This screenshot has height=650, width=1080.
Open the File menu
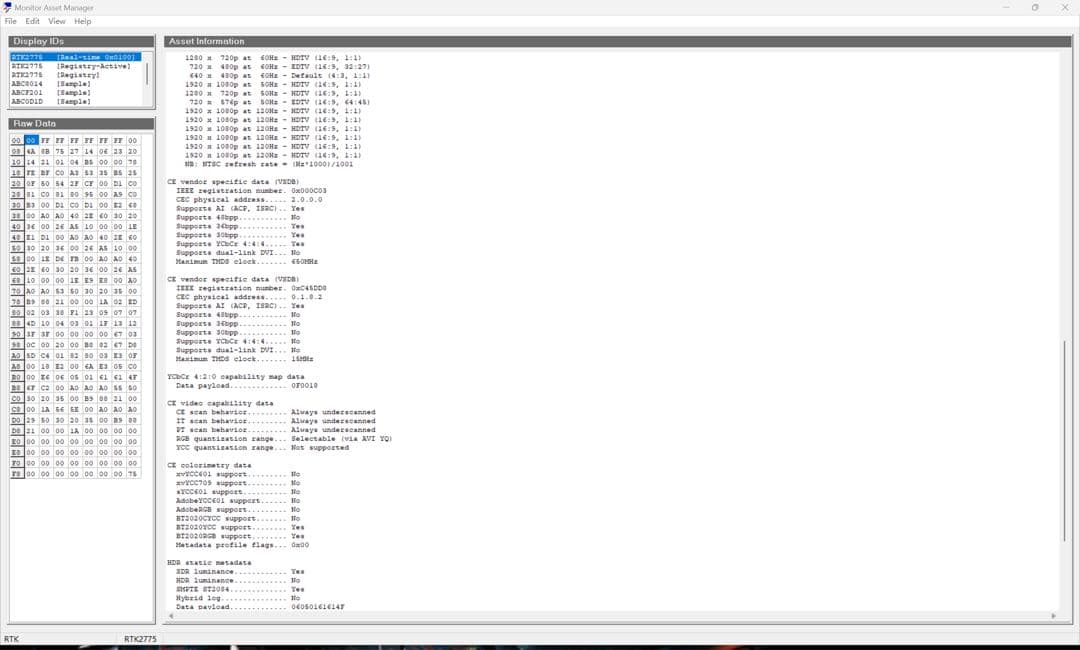tap(11, 21)
